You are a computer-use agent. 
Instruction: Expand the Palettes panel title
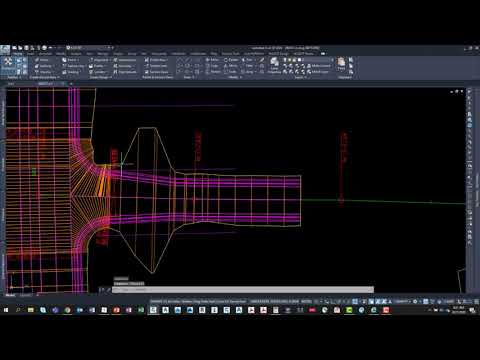point(14,77)
